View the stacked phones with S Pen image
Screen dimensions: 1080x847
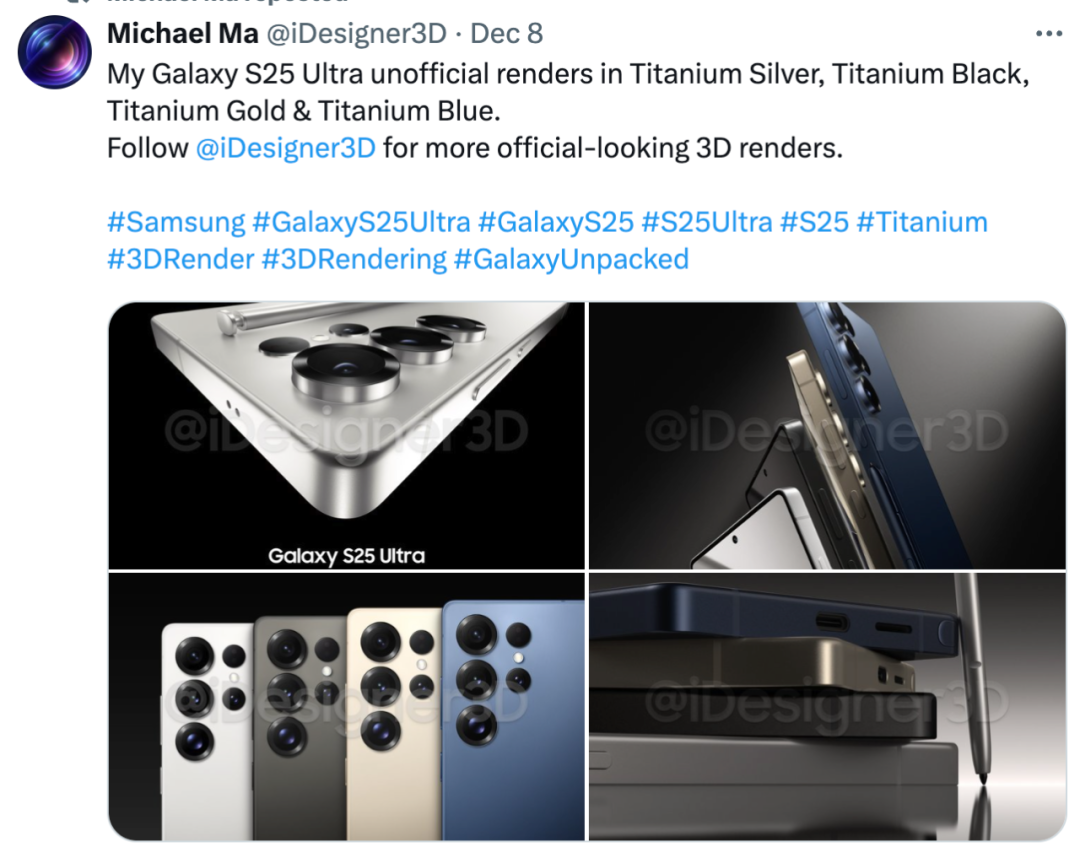(x=827, y=707)
